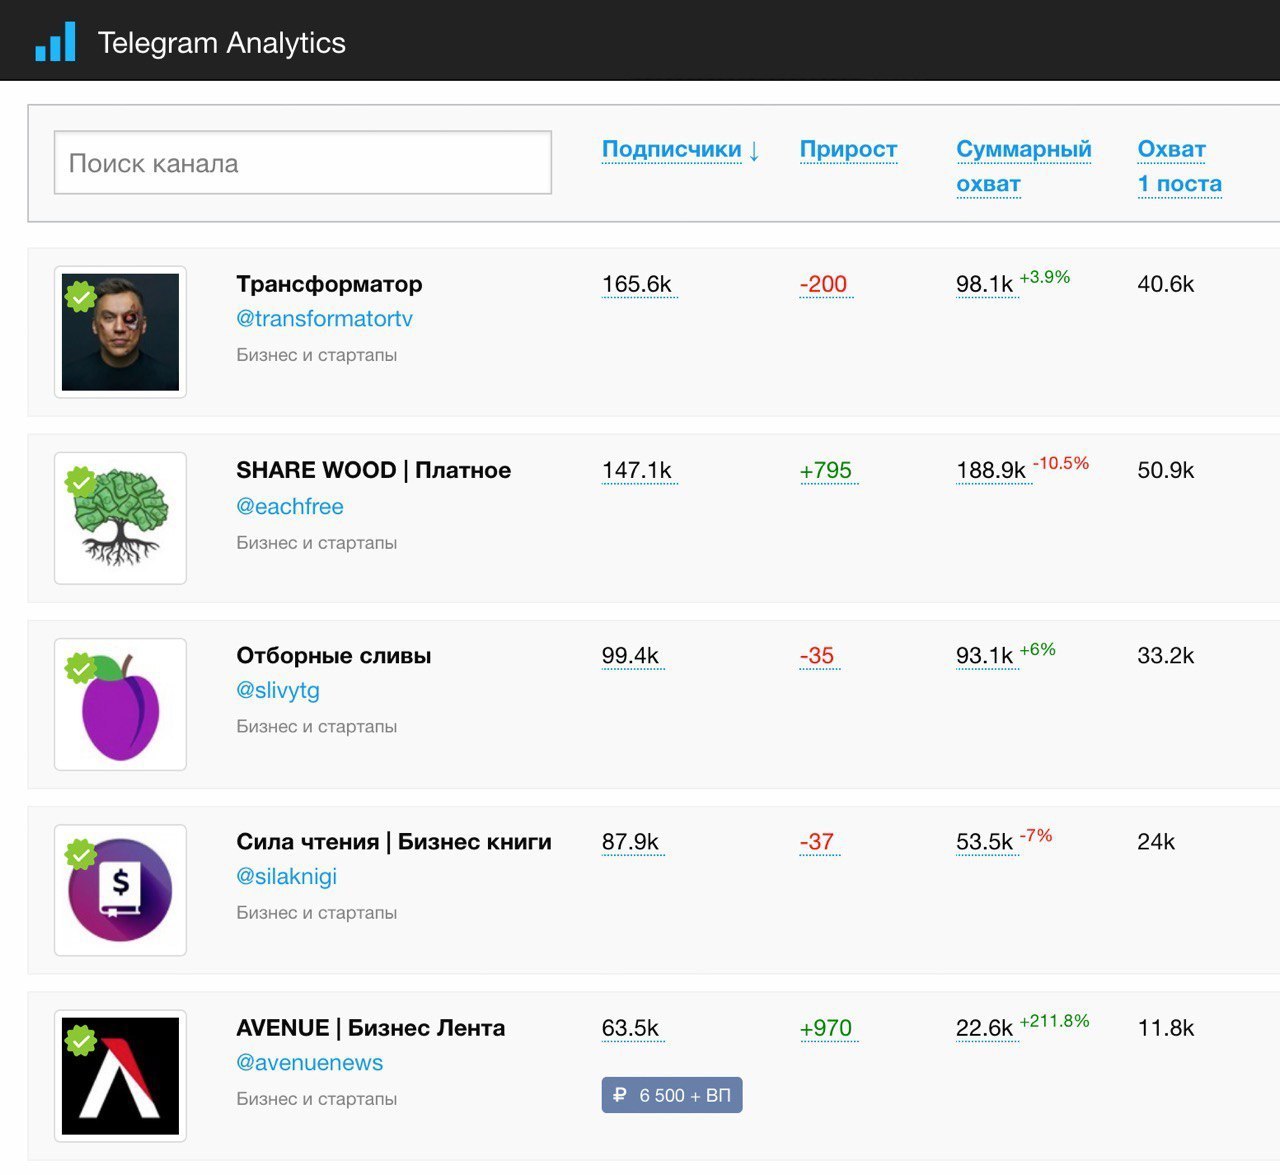Image resolution: width=1280 pixels, height=1175 pixels.
Task: Open the Telegram Analytics title link
Action: tap(221, 43)
